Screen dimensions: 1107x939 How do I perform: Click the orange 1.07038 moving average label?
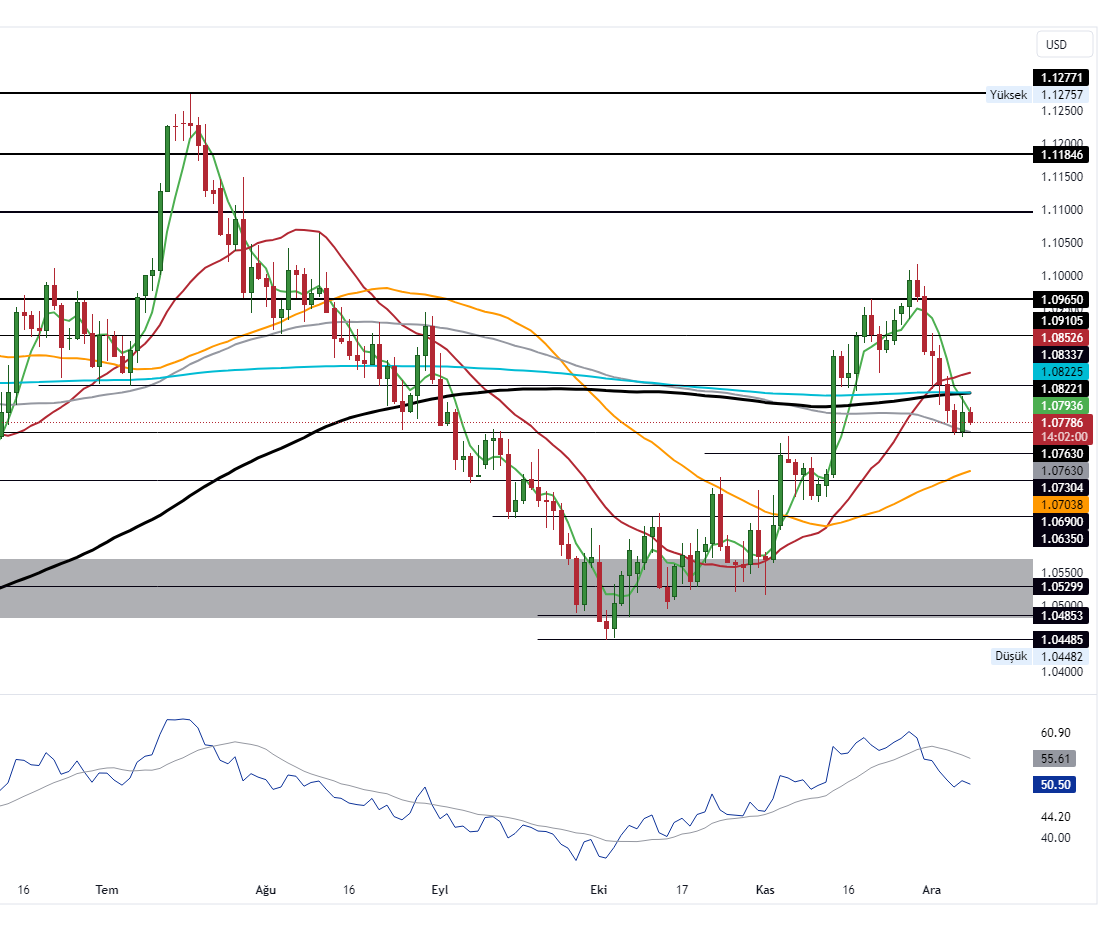coord(1062,505)
